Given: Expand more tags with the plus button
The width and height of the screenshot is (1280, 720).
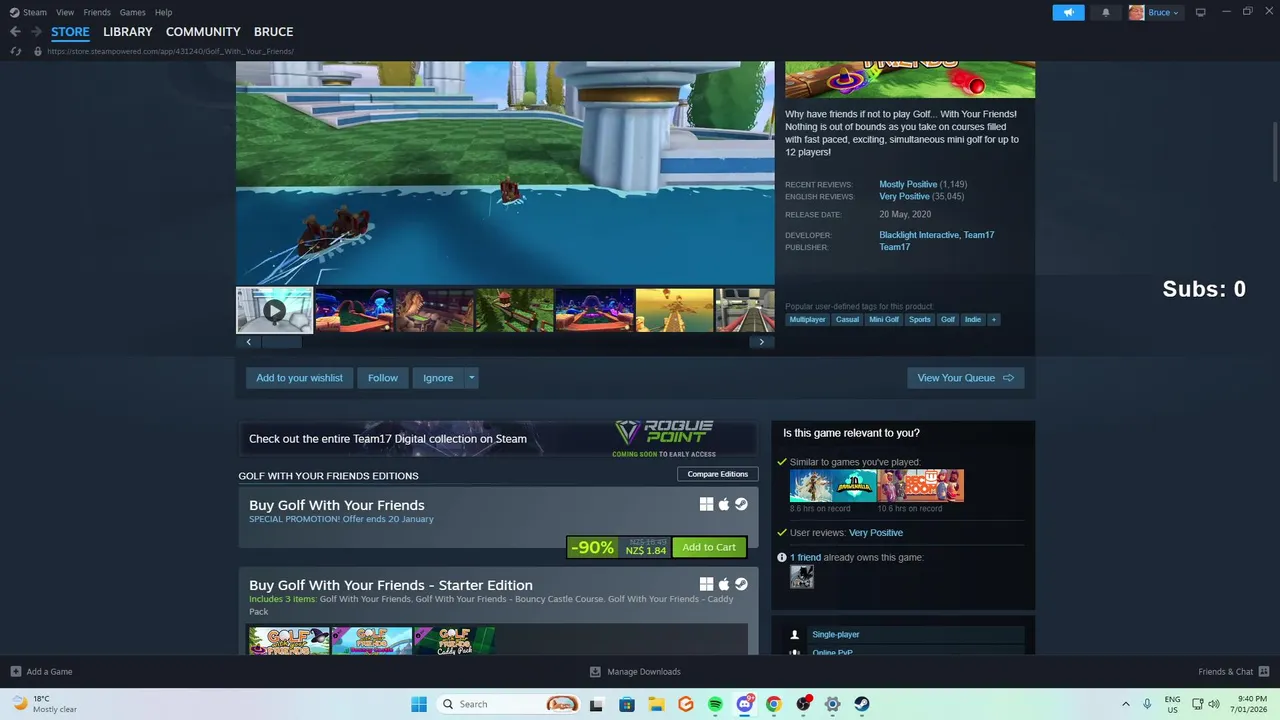Looking at the screenshot, I should click(x=993, y=319).
